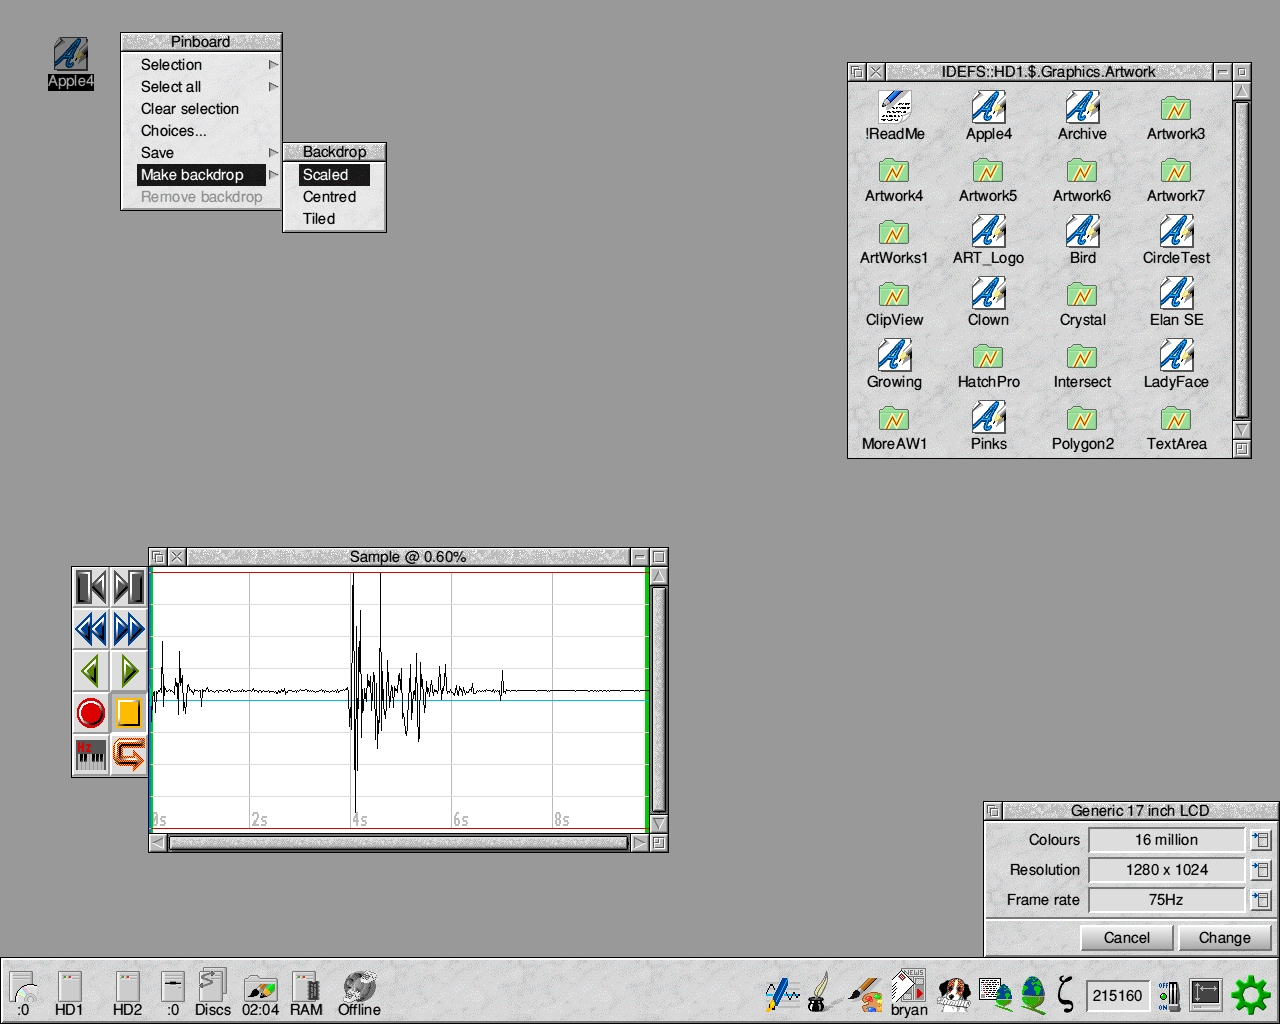Image resolution: width=1280 pixels, height=1024 pixels.
Task: Click the sample window horizontal scrollbar
Action: [x=398, y=843]
